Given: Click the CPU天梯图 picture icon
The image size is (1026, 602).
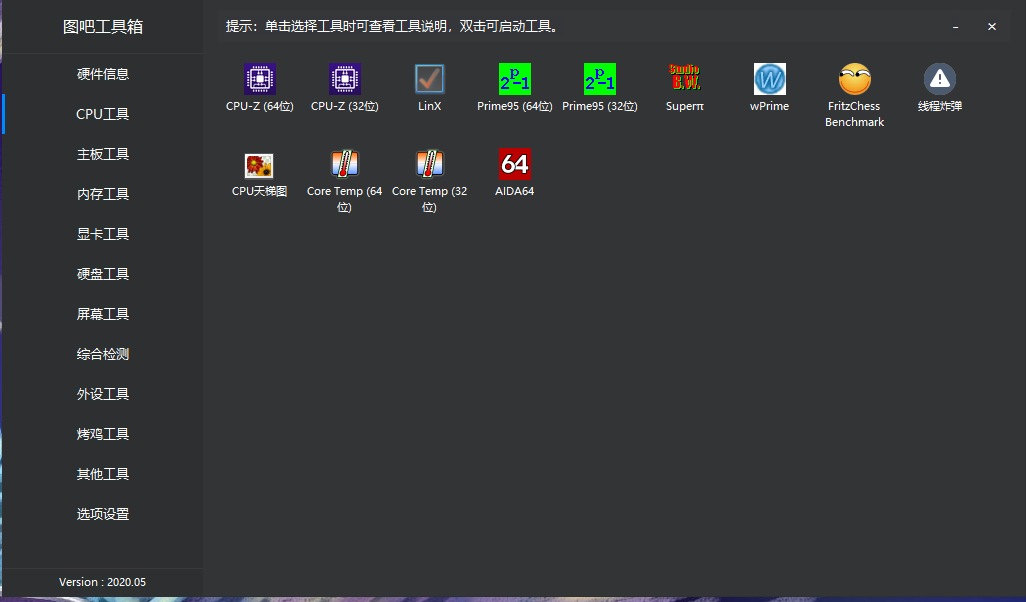Looking at the screenshot, I should coord(259,166).
